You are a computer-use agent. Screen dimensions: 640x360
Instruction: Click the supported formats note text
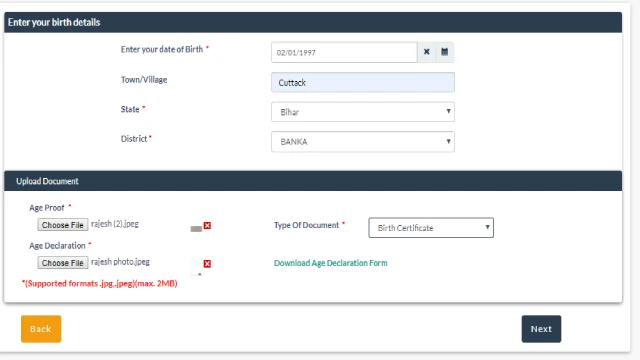click(100, 283)
